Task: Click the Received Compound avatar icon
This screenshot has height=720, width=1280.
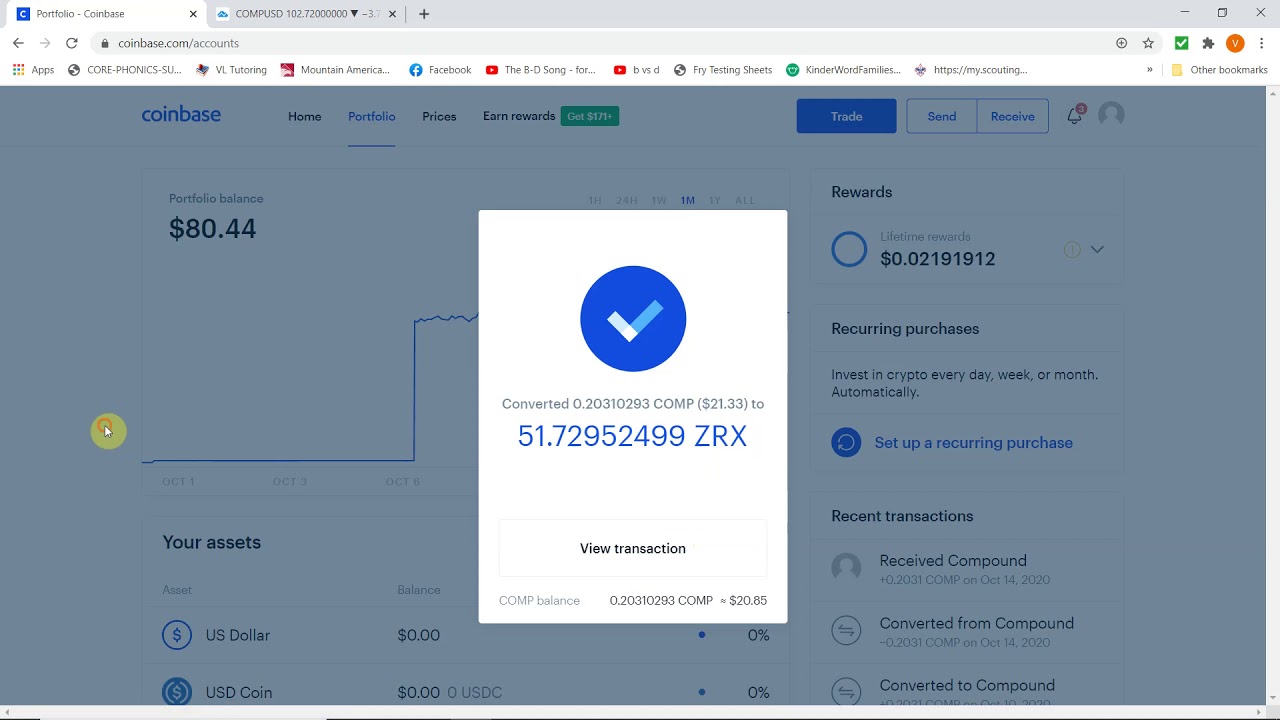Action: [x=846, y=568]
